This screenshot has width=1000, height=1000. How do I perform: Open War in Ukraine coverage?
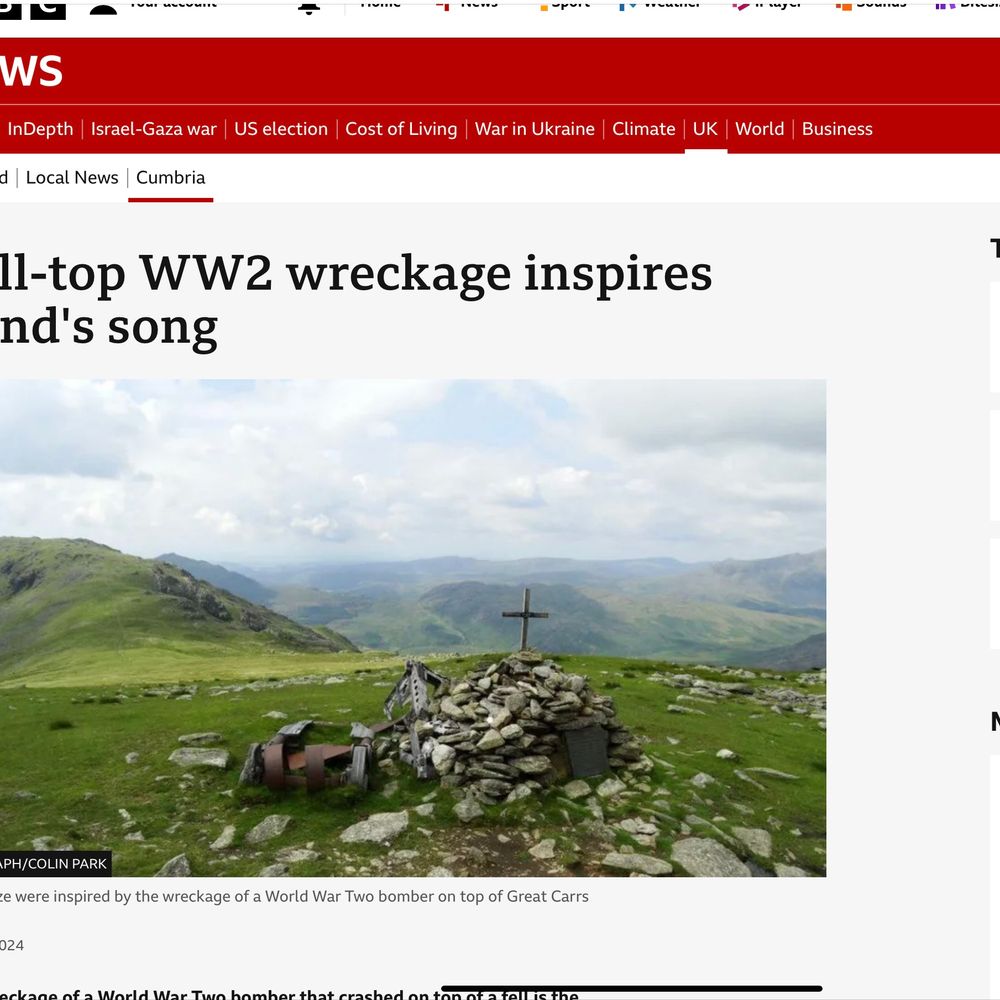click(534, 129)
